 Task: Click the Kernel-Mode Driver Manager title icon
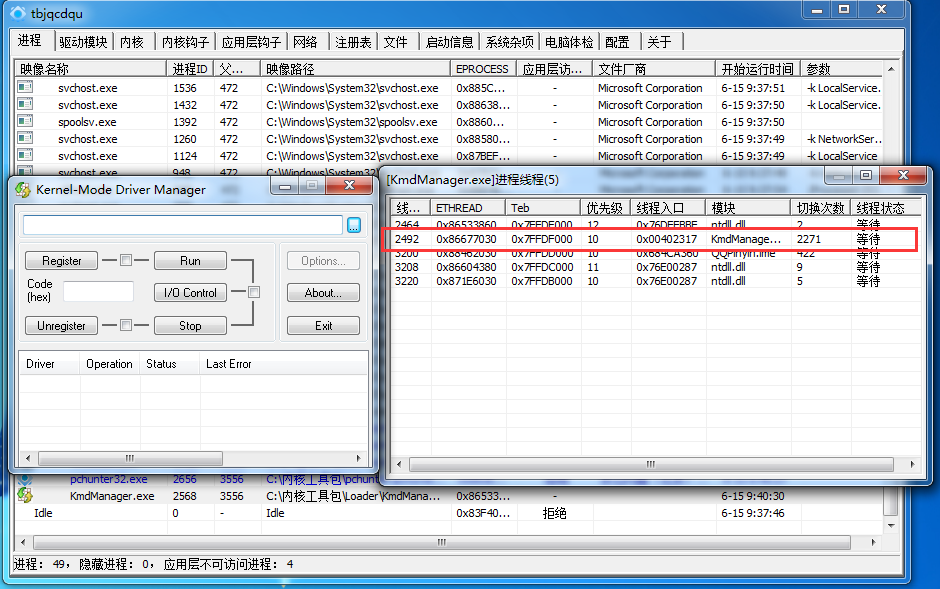point(23,190)
